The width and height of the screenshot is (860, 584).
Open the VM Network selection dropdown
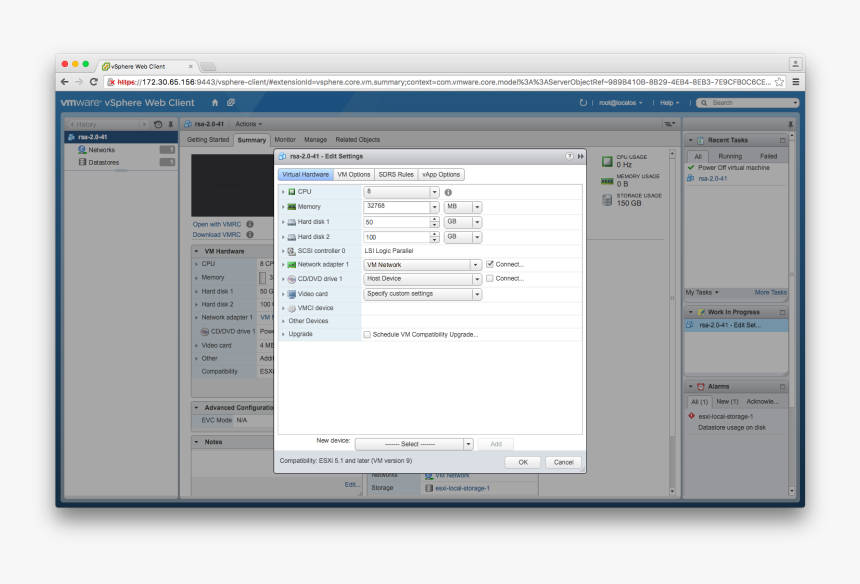pos(476,265)
